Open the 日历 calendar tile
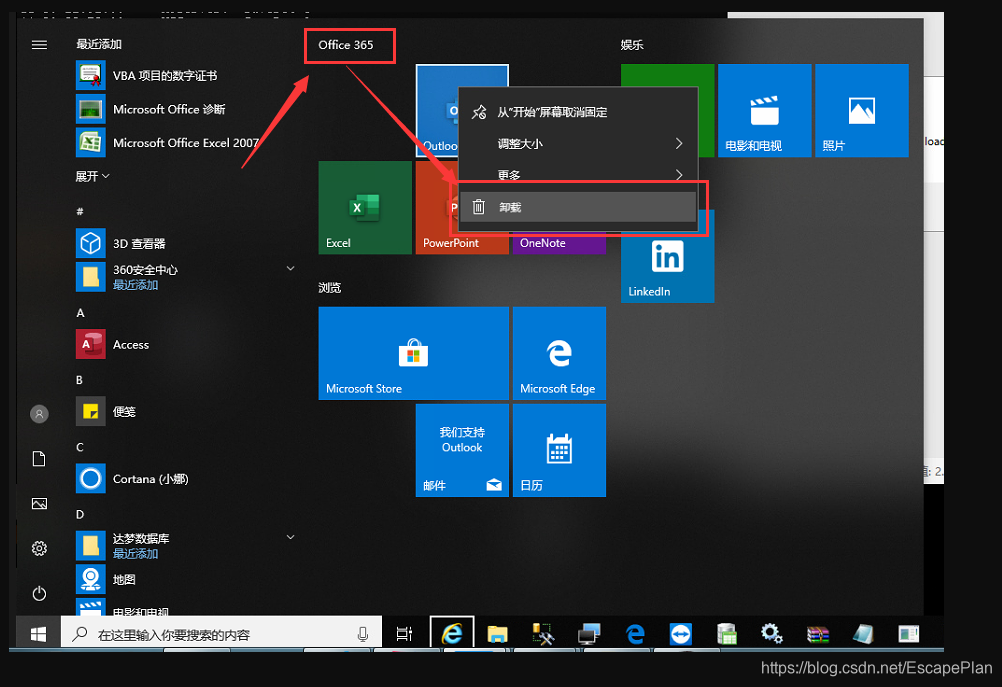1002x687 pixels. (559, 450)
